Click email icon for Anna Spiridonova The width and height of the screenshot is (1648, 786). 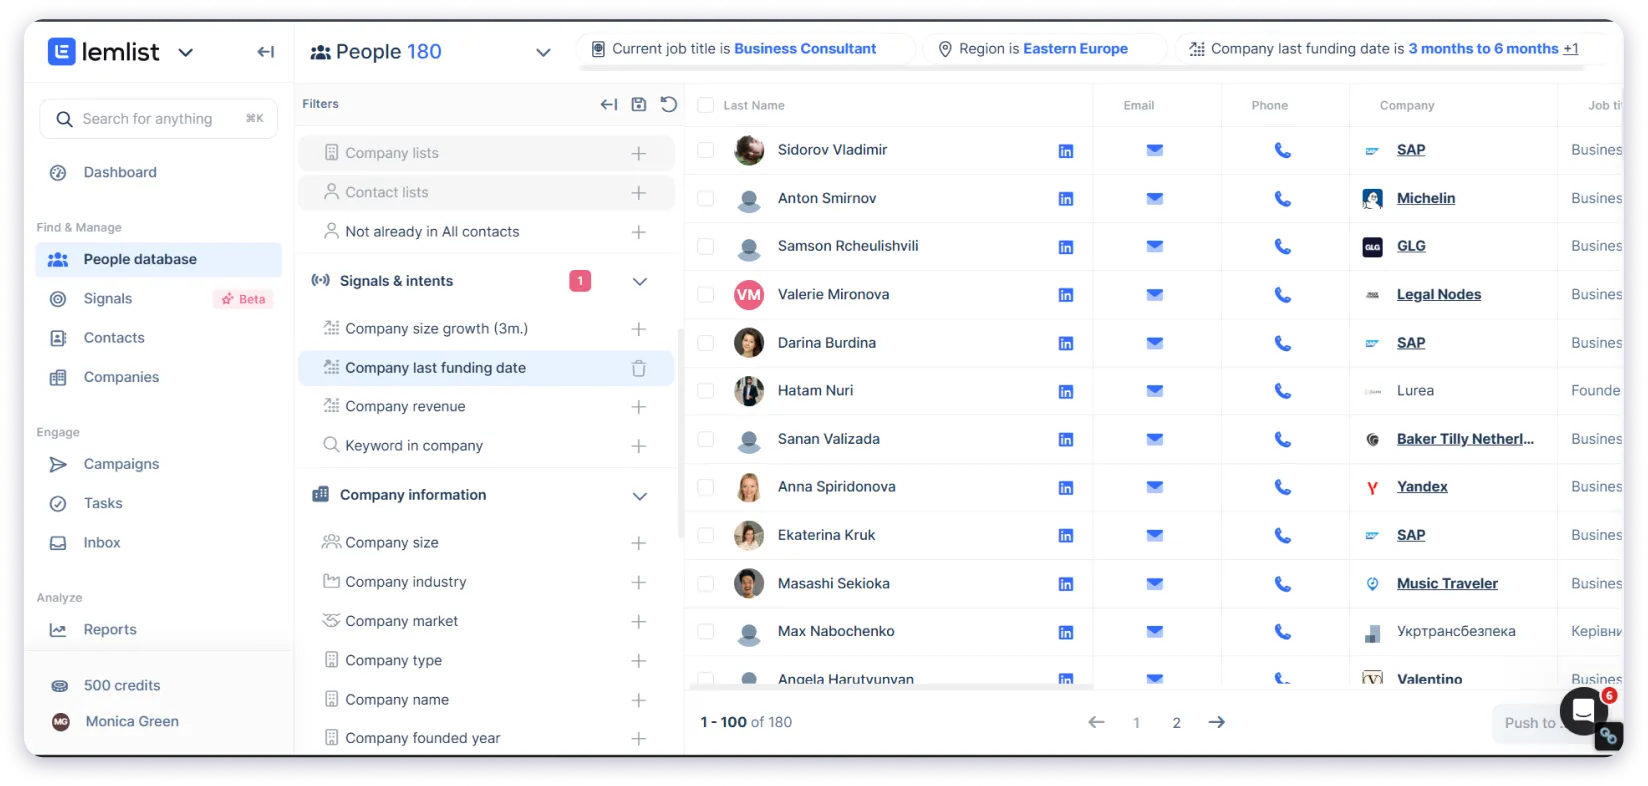point(1155,487)
